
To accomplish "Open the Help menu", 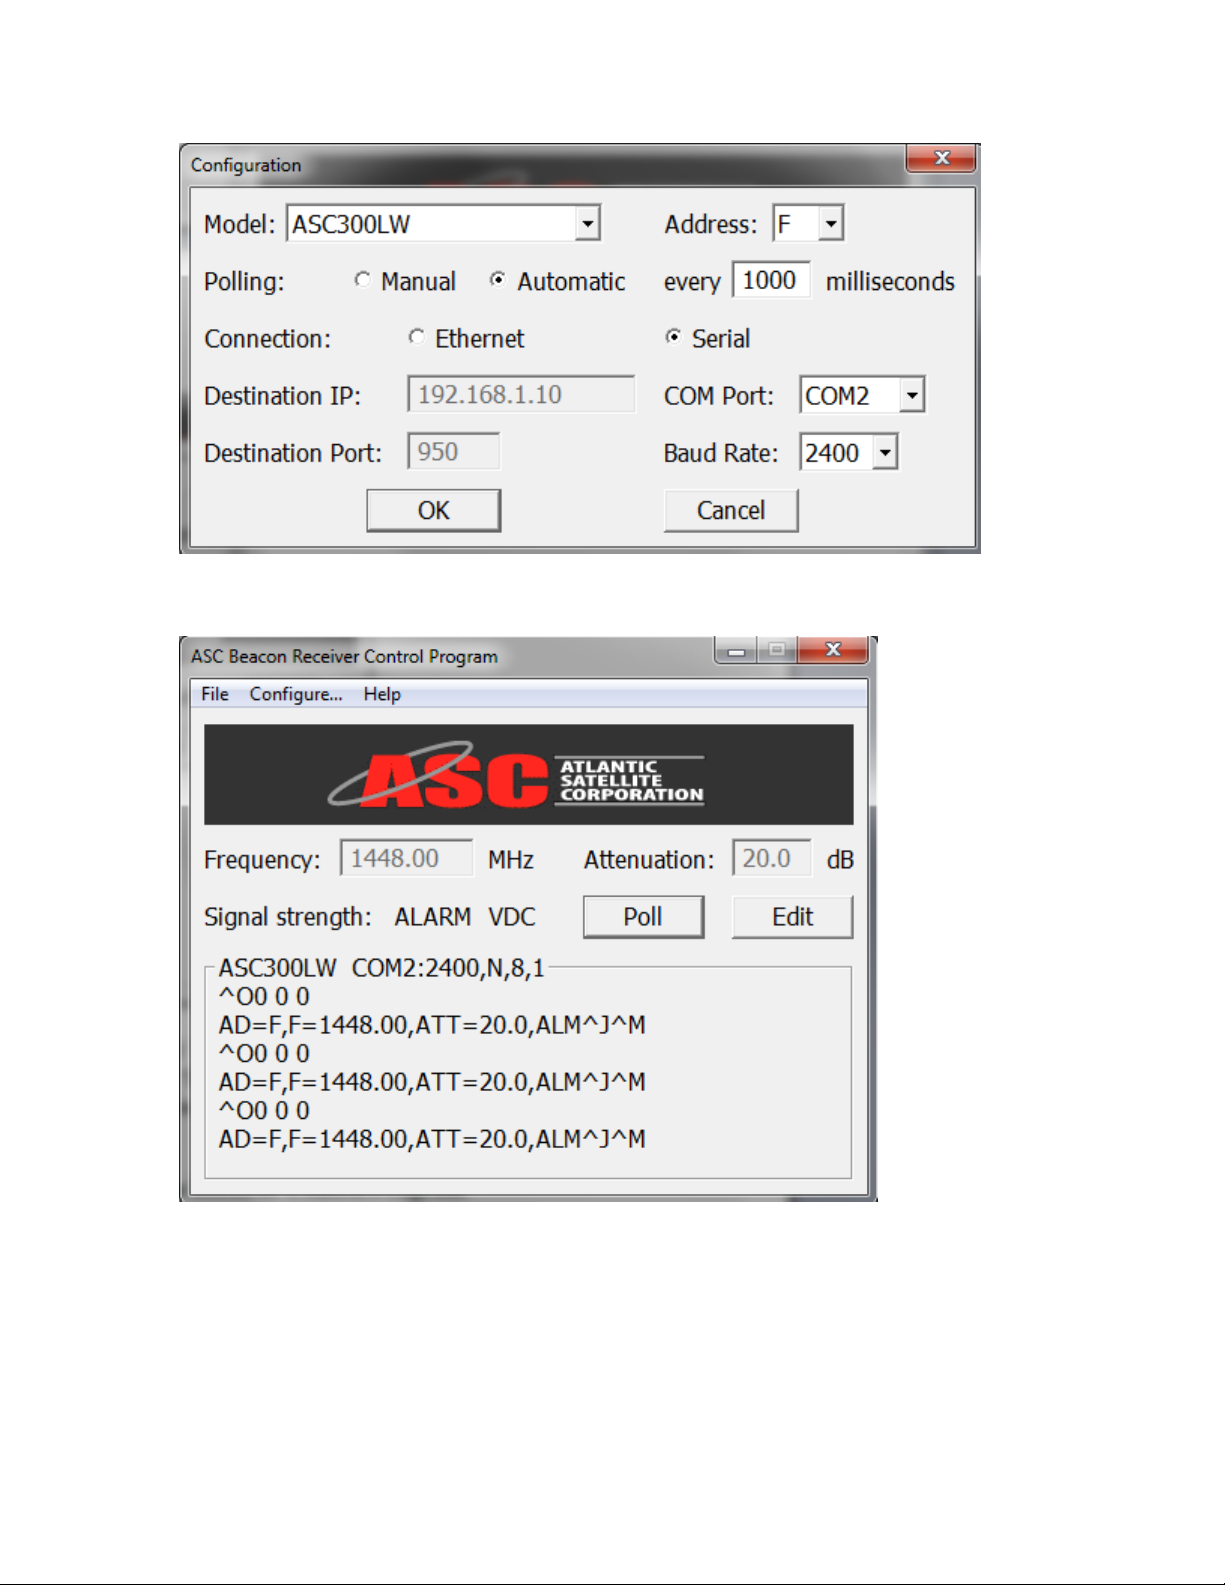I will (382, 694).
